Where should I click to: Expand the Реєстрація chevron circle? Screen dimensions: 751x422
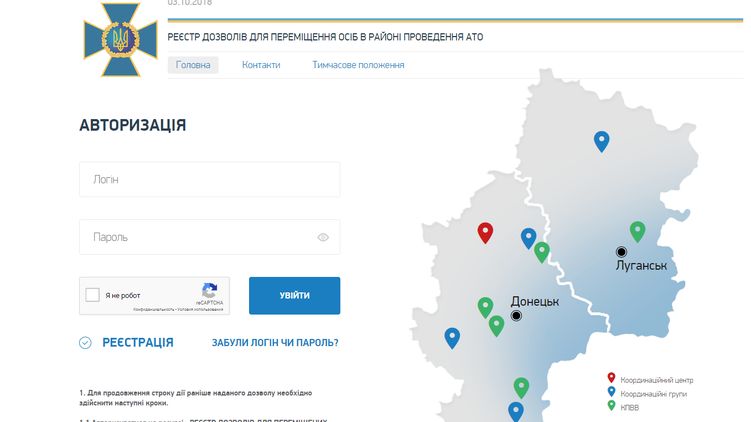[x=85, y=343]
